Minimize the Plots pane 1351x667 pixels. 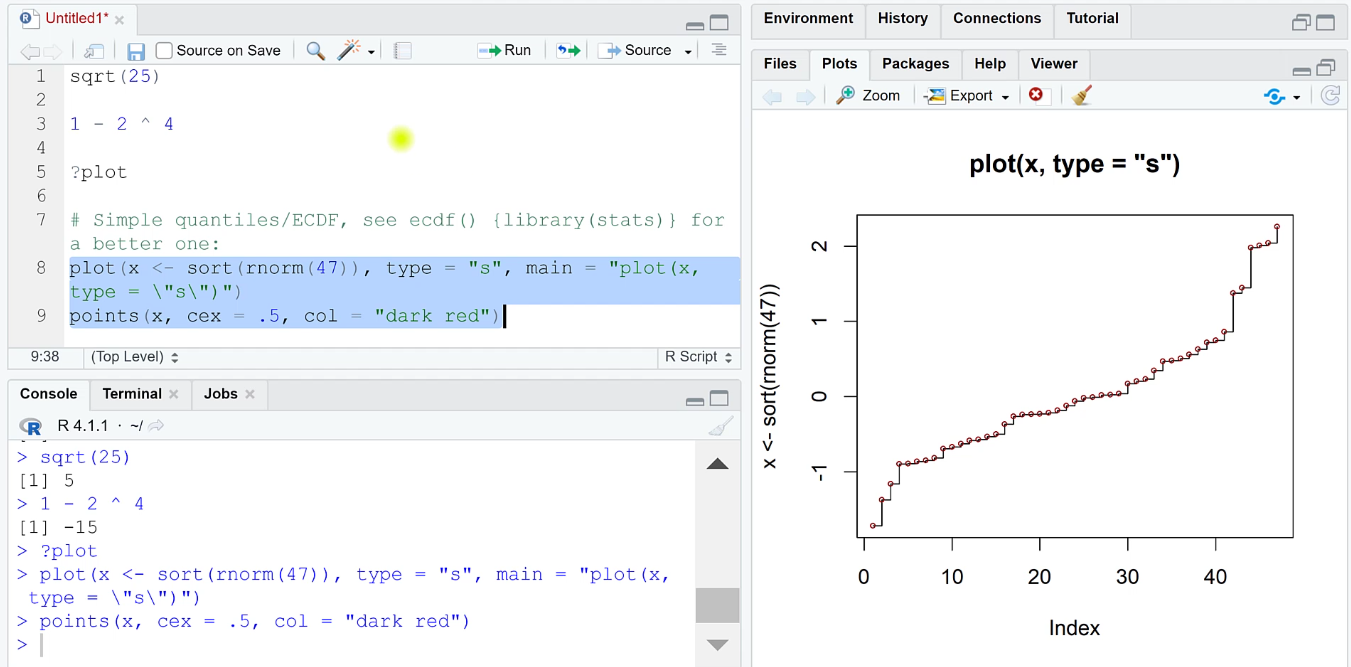[x=1301, y=72]
